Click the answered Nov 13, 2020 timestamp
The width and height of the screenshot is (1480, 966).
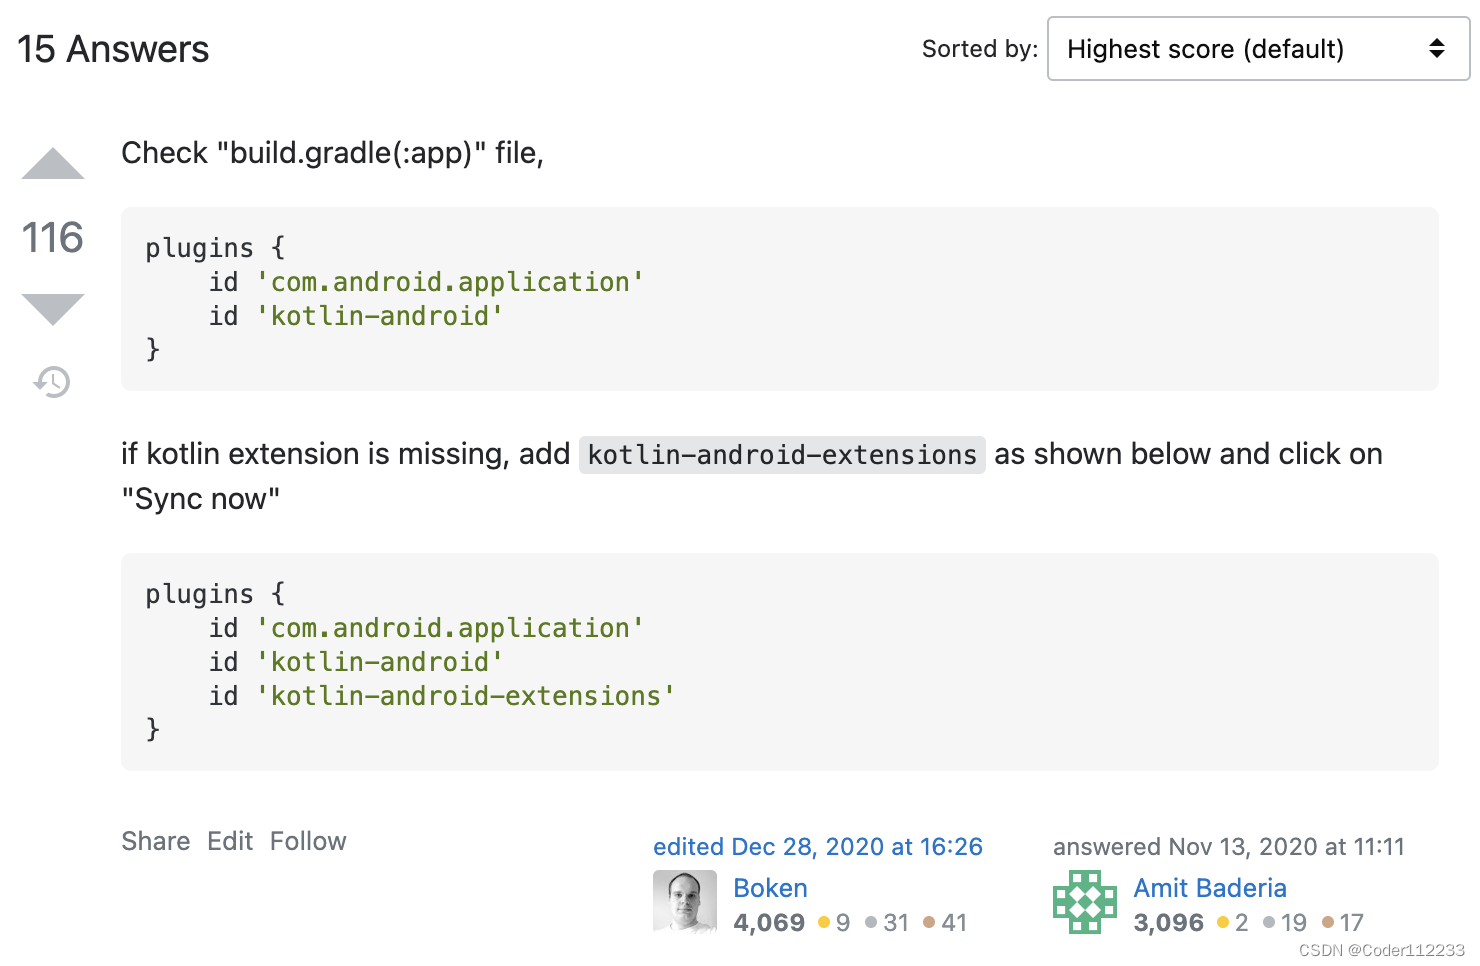pyautogui.click(x=1229, y=846)
